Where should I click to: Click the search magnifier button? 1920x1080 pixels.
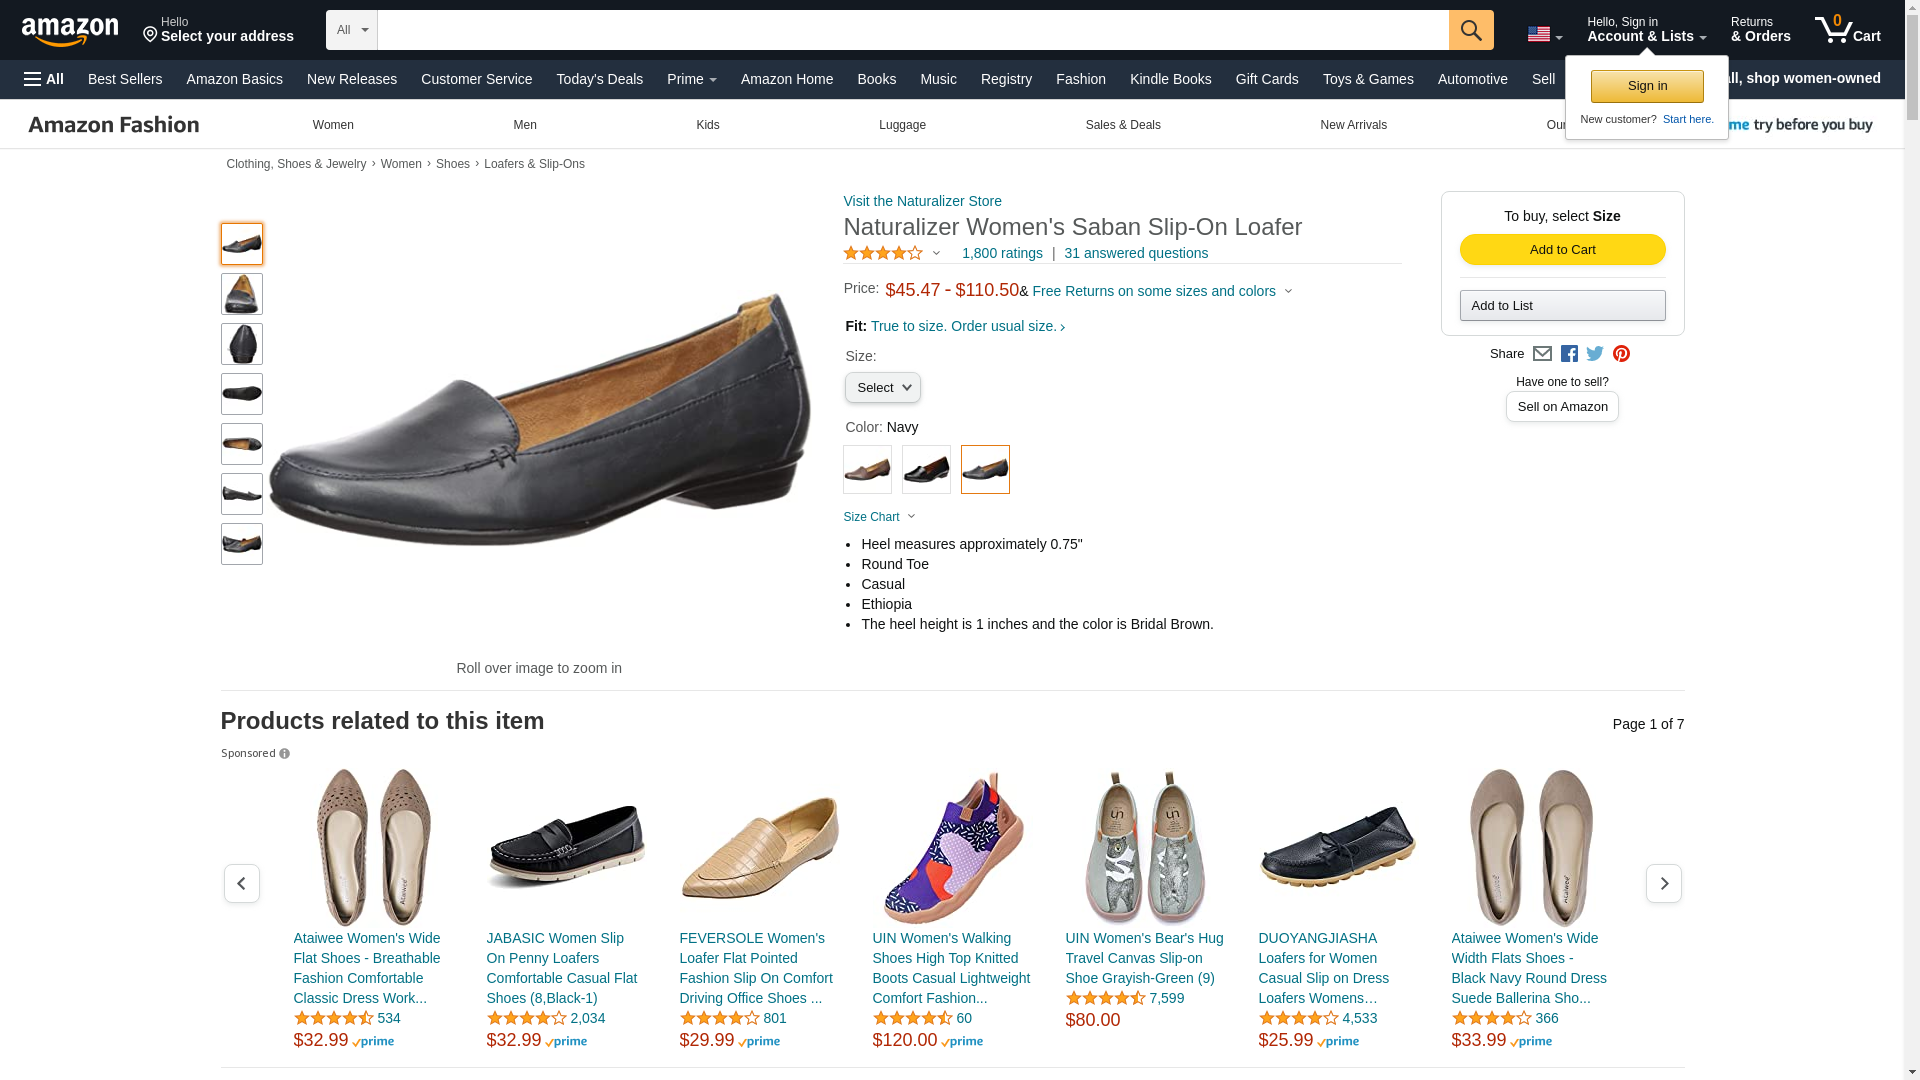[1470, 30]
